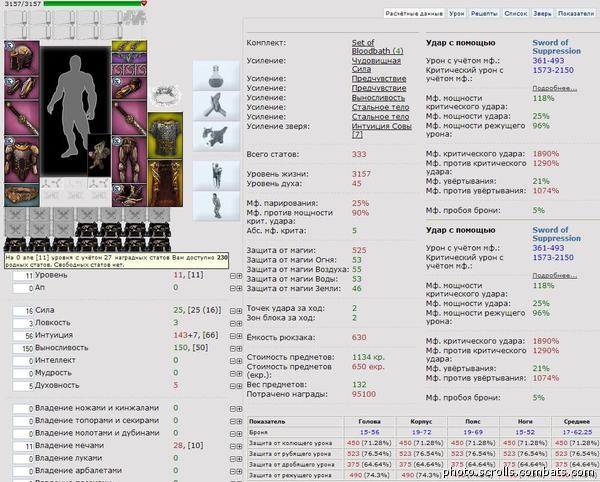Select the belt equipment slot

pos(22,195)
